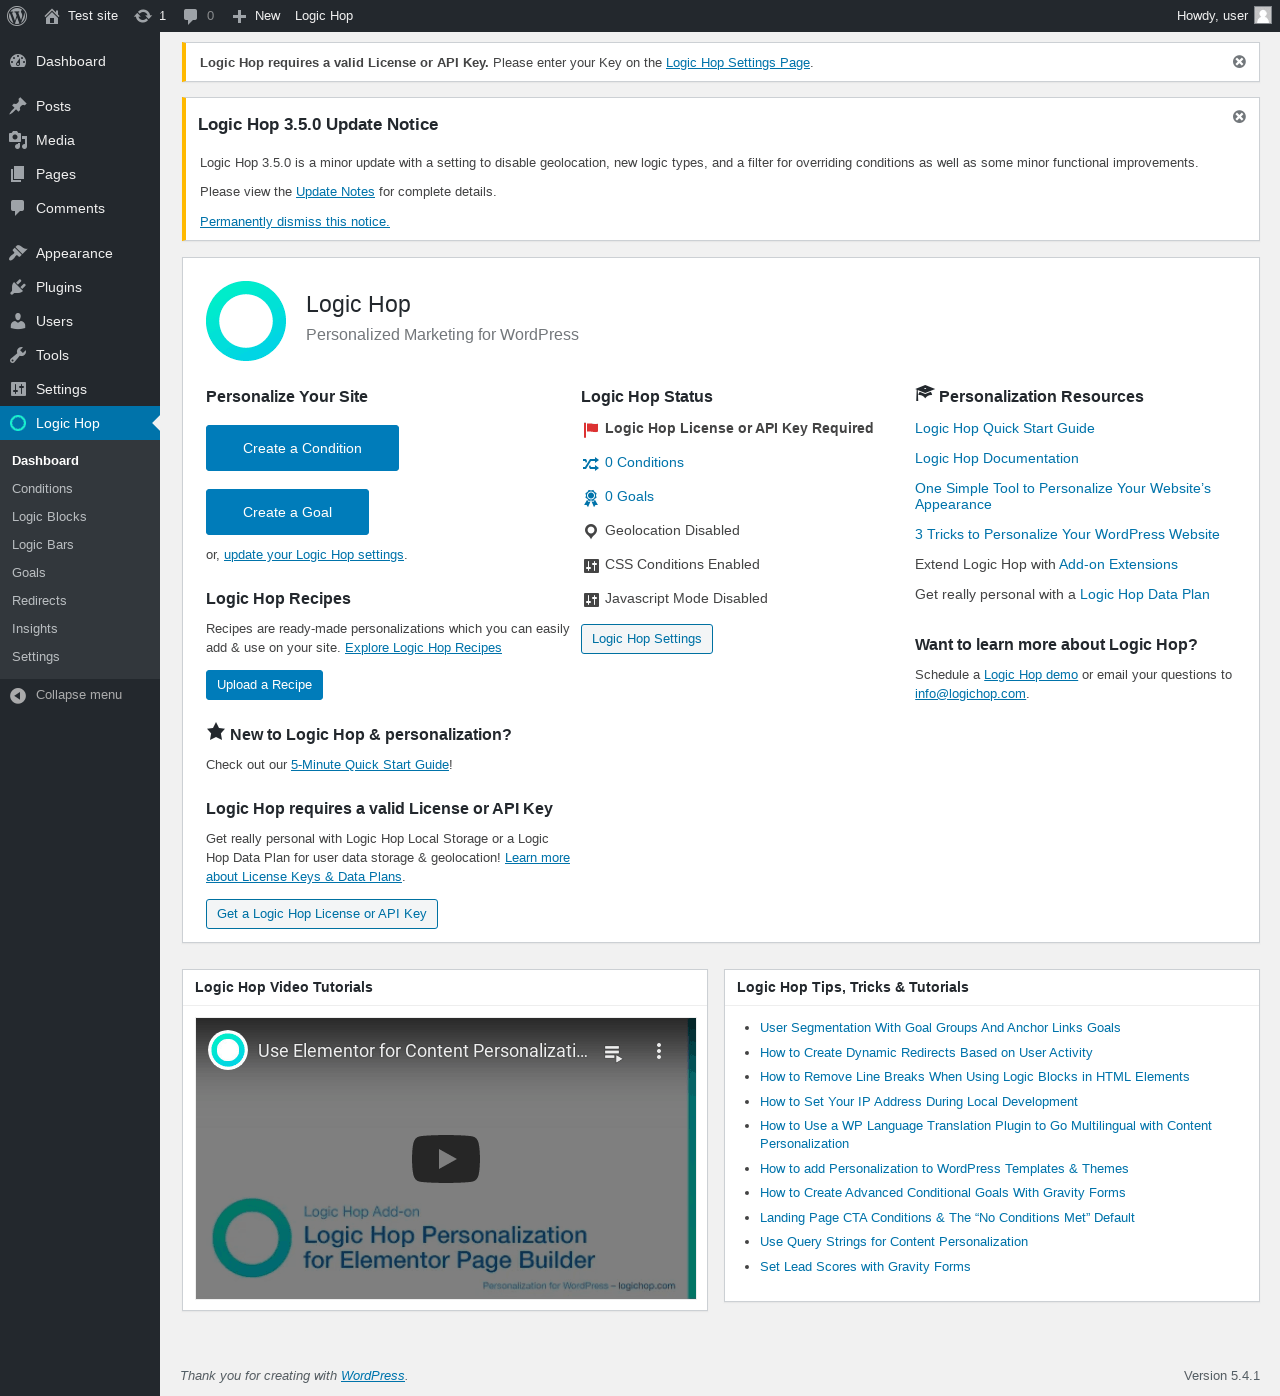
Task: Open the video title Use Elementor link
Action: 423,1051
